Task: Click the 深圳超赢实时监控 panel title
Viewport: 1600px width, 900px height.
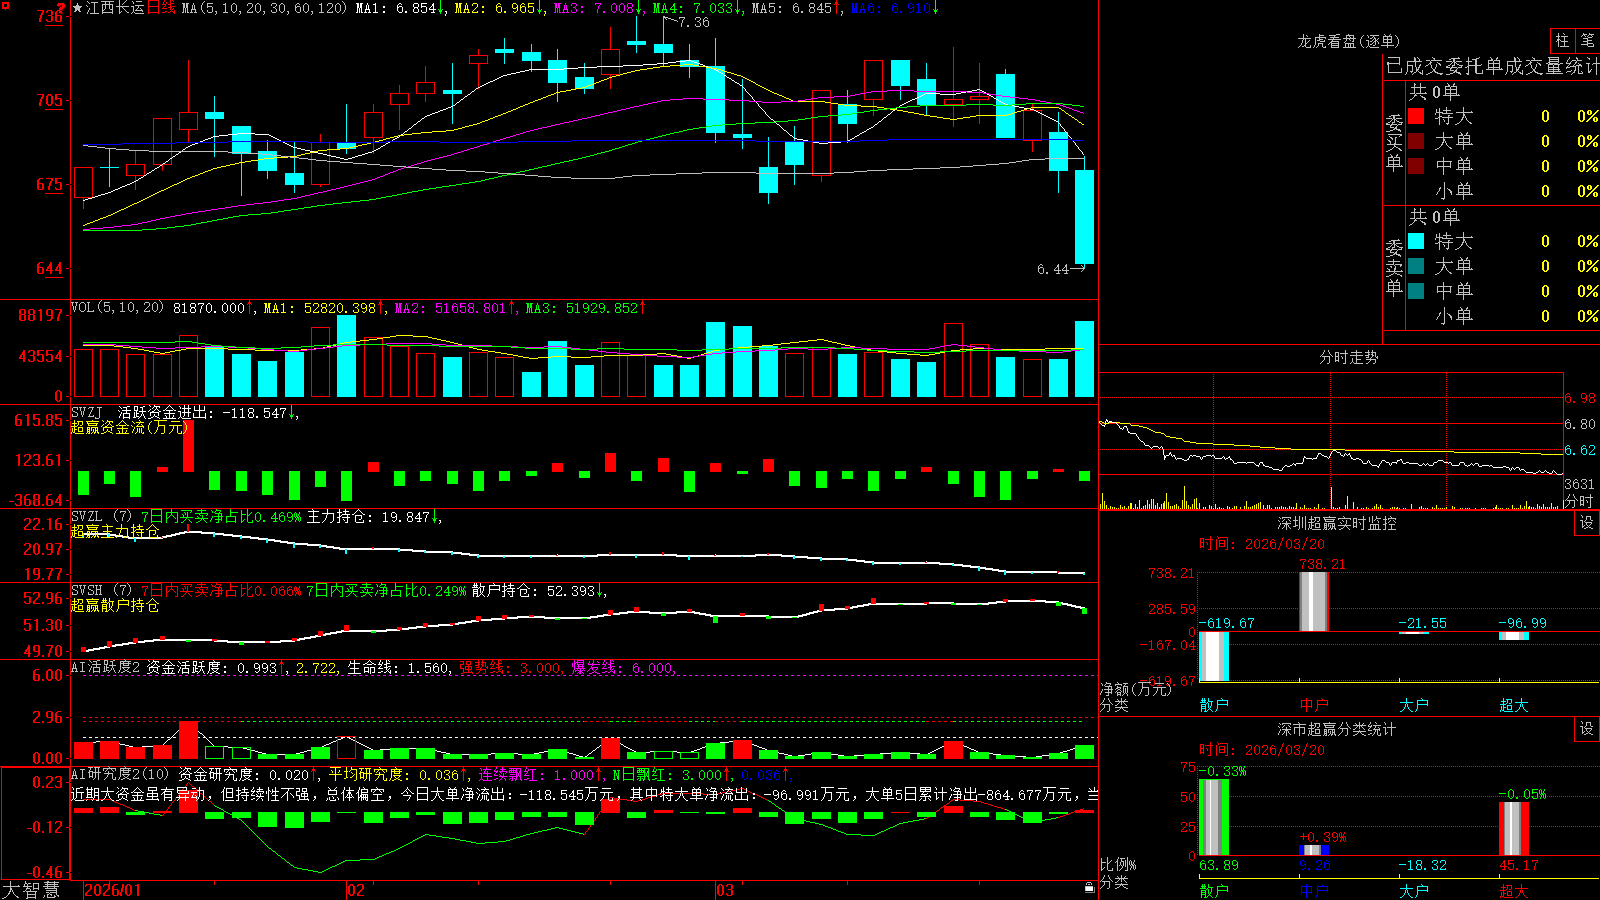Action: (1337, 523)
